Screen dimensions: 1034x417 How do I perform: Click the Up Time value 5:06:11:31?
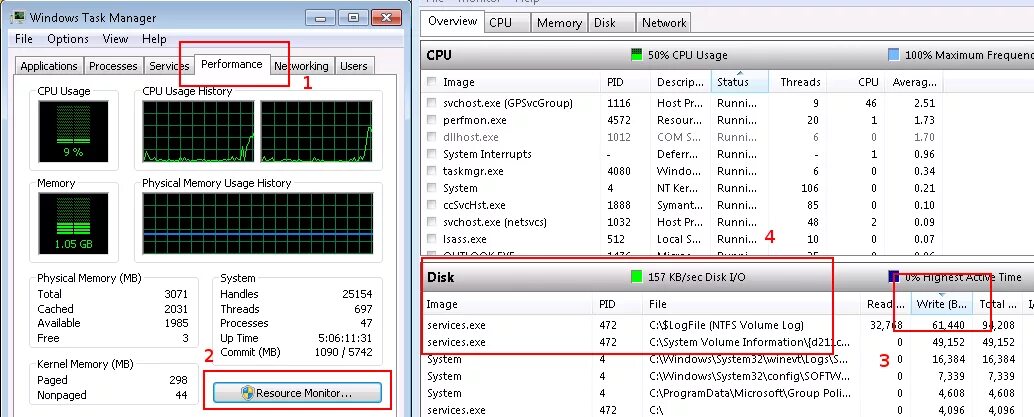[346, 338]
